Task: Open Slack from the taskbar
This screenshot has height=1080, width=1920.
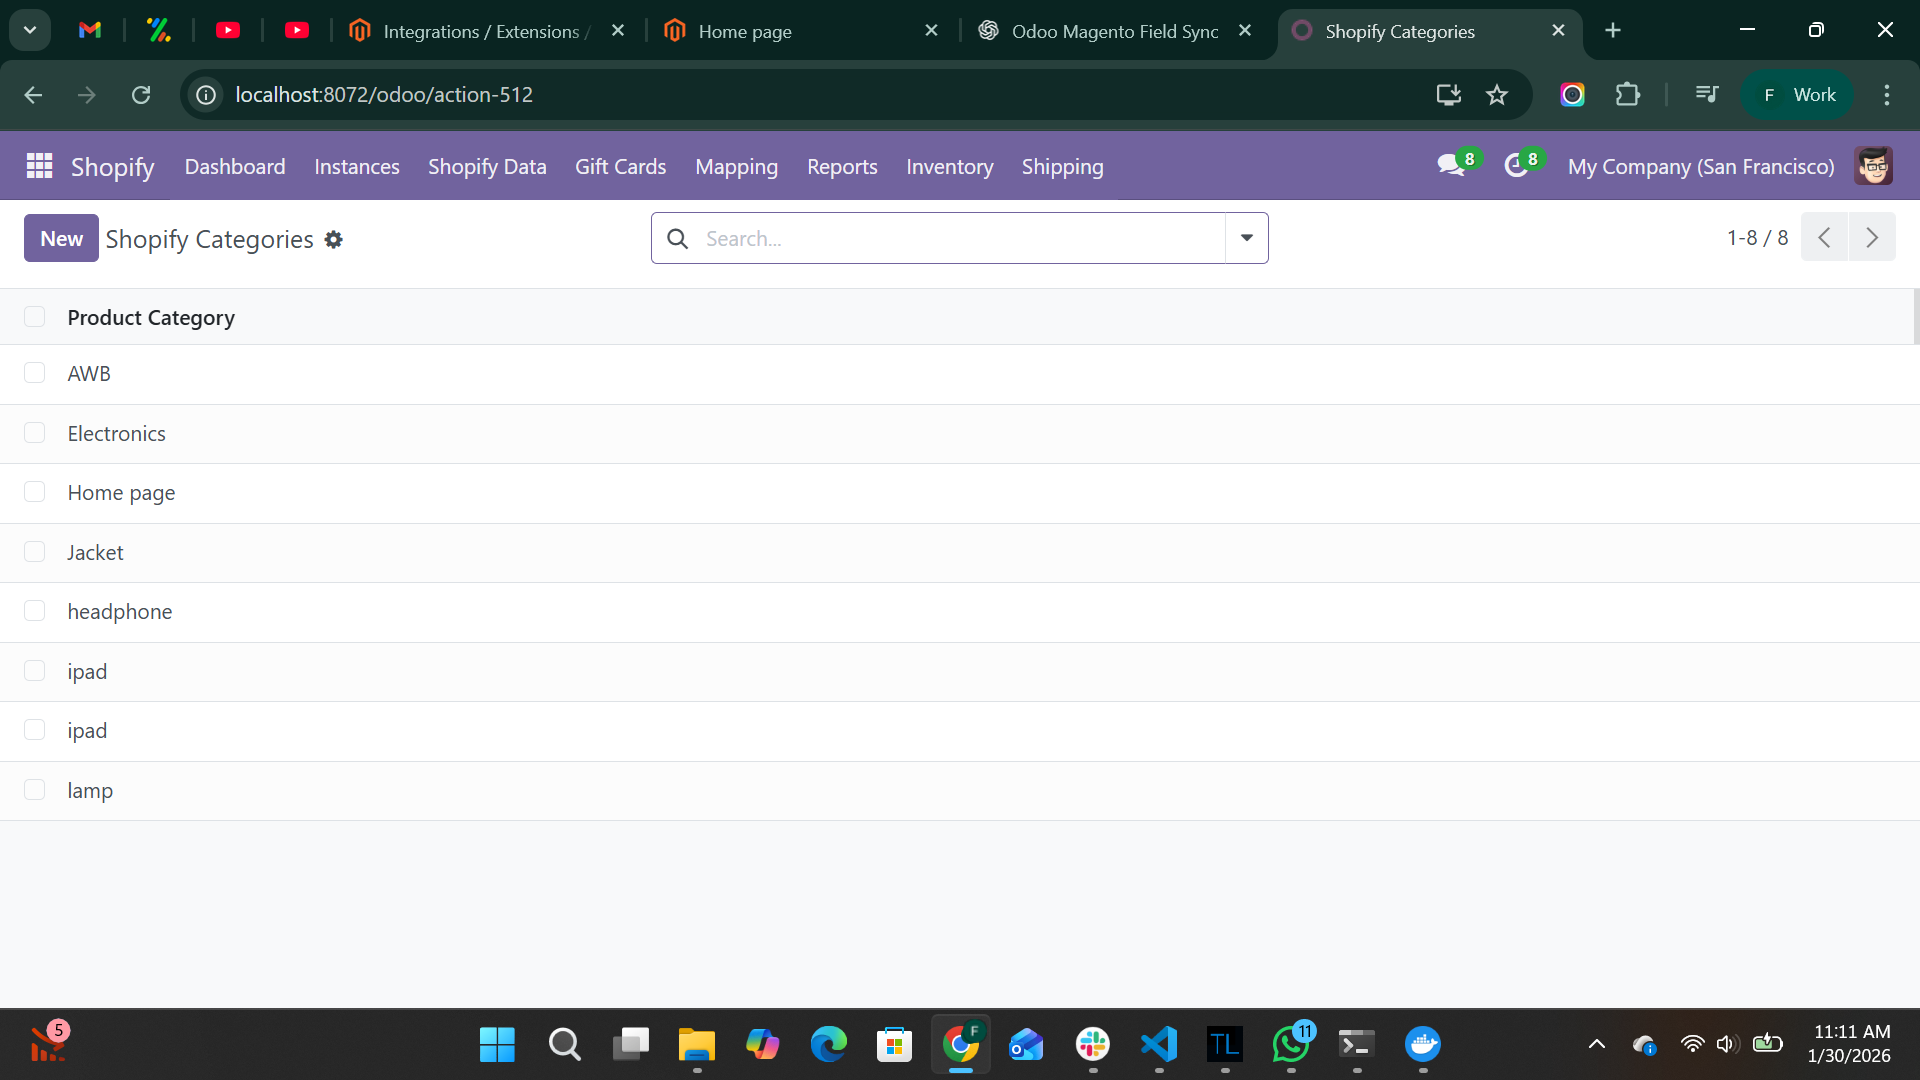Action: 1093,1045
